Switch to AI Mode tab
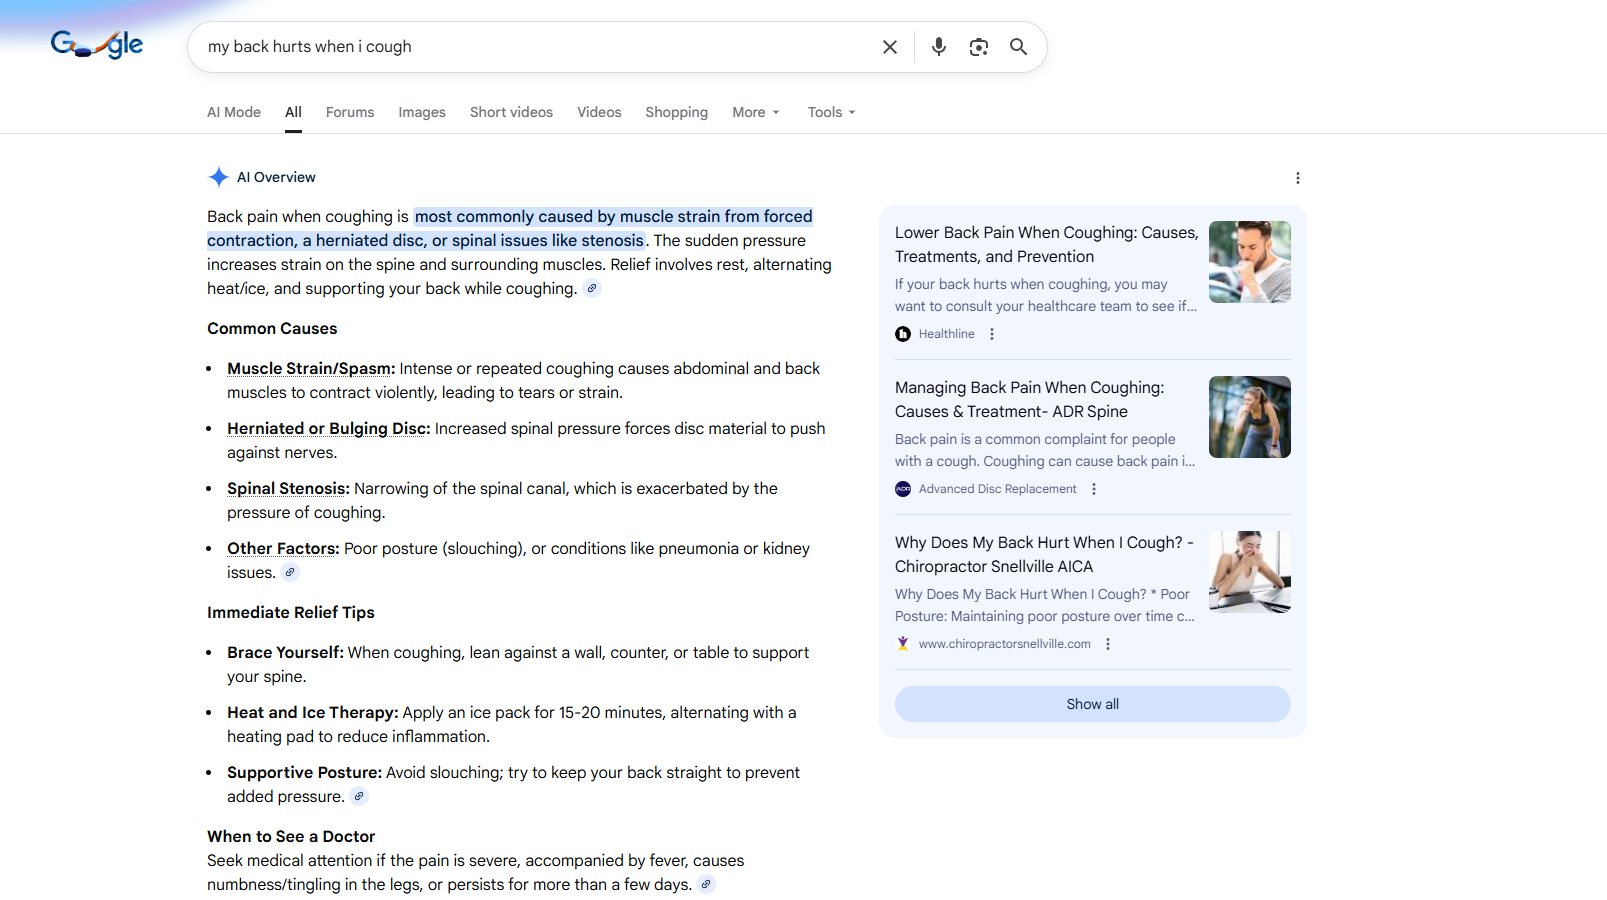1607x900 pixels. coord(233,112)
